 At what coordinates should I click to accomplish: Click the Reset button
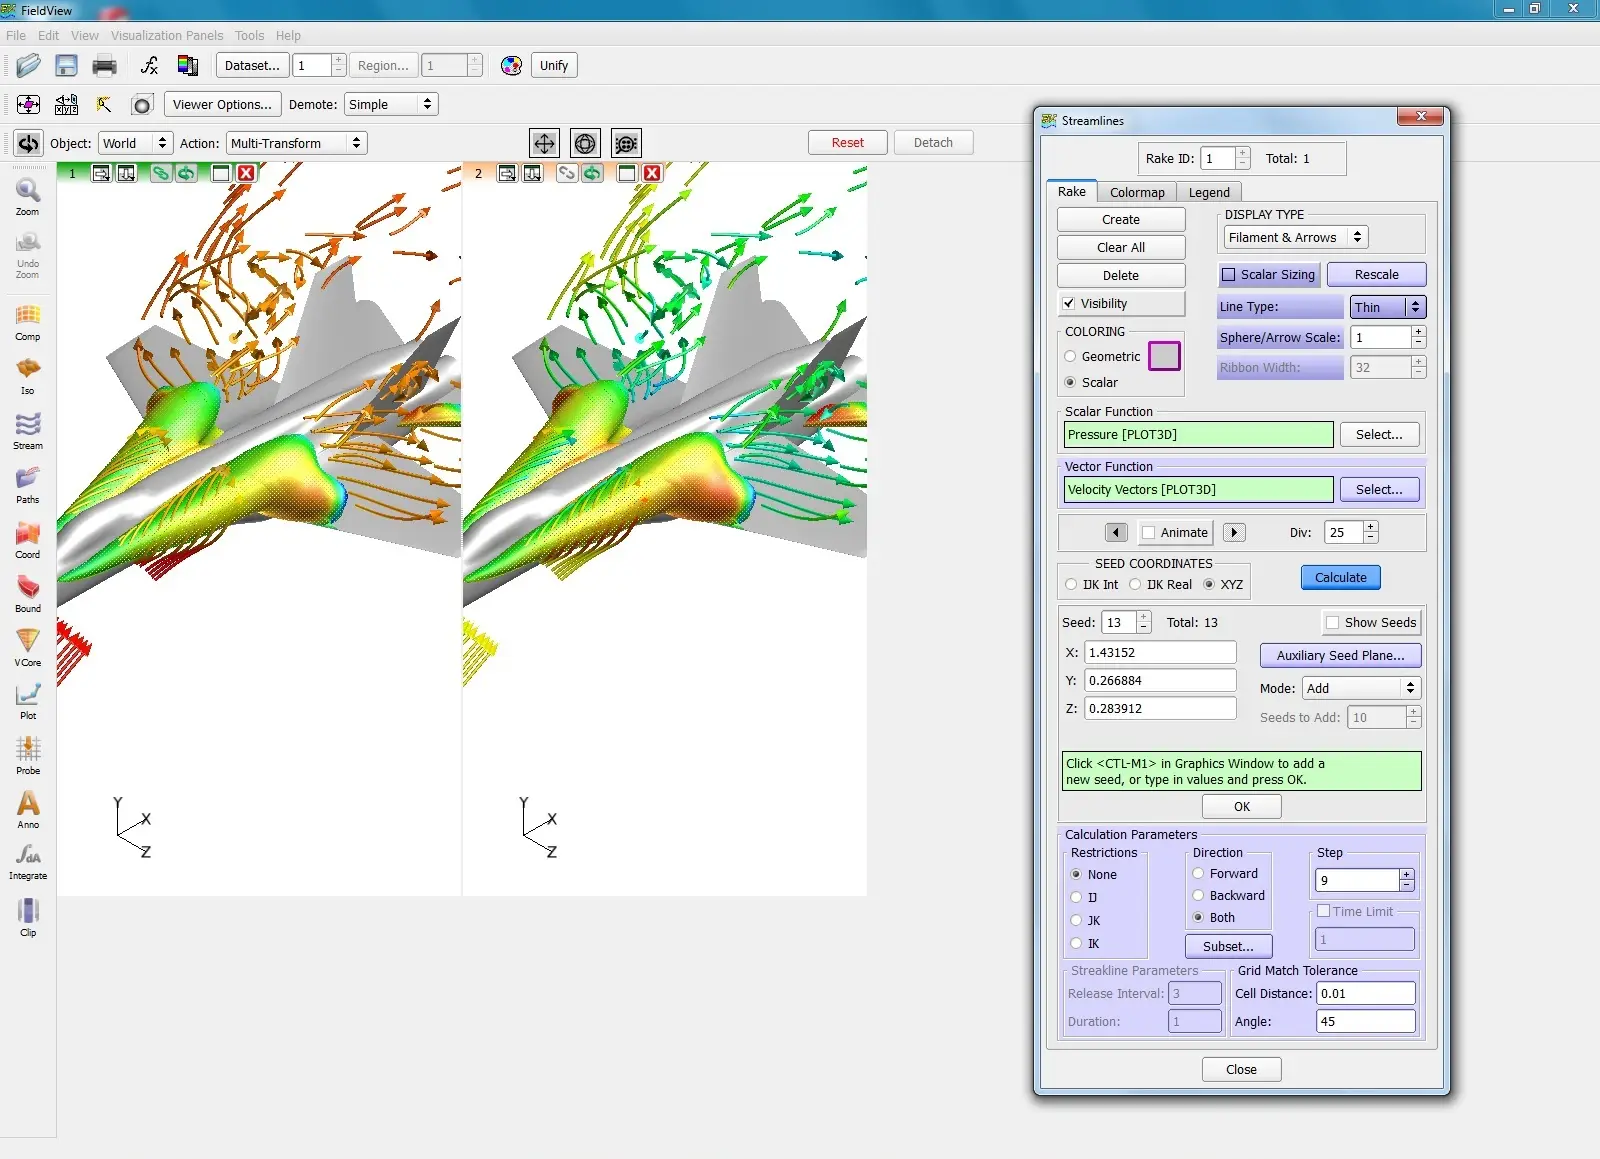click(848, 142)
